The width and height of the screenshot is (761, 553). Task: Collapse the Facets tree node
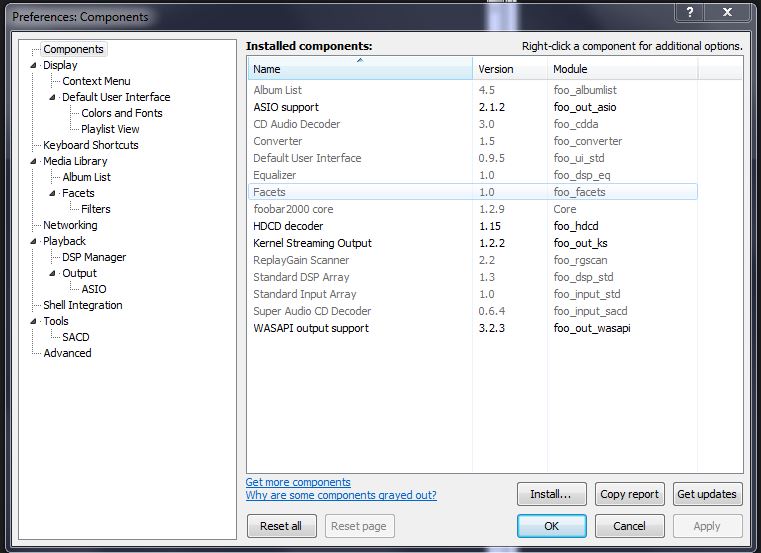[x=52, y=193]
